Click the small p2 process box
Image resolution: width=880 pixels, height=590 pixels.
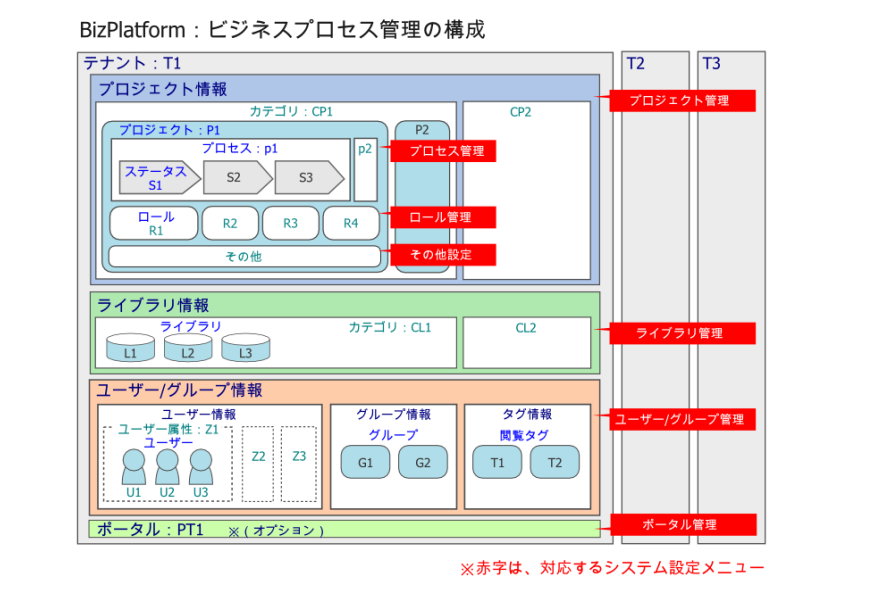(x=365, y=170)
